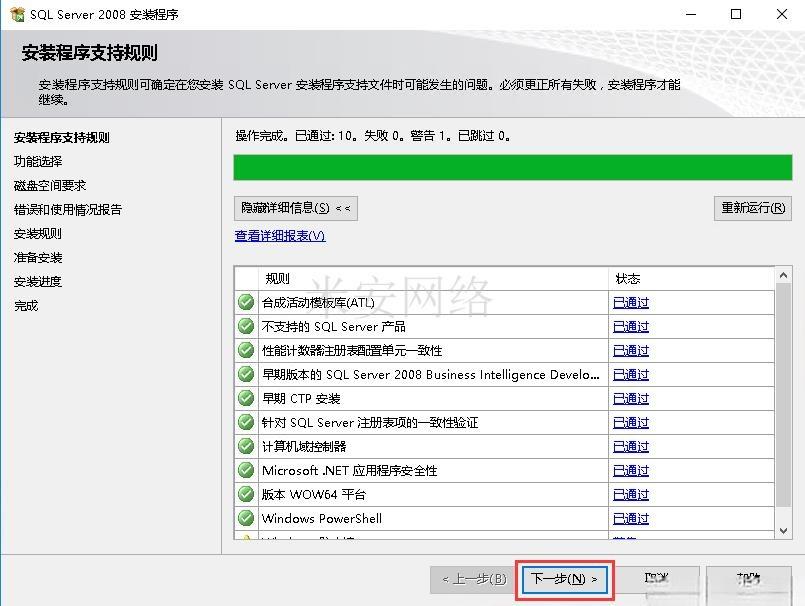Click rule text 计算机域控制器
Screen dimensions: 805x606
pos(304,447)
